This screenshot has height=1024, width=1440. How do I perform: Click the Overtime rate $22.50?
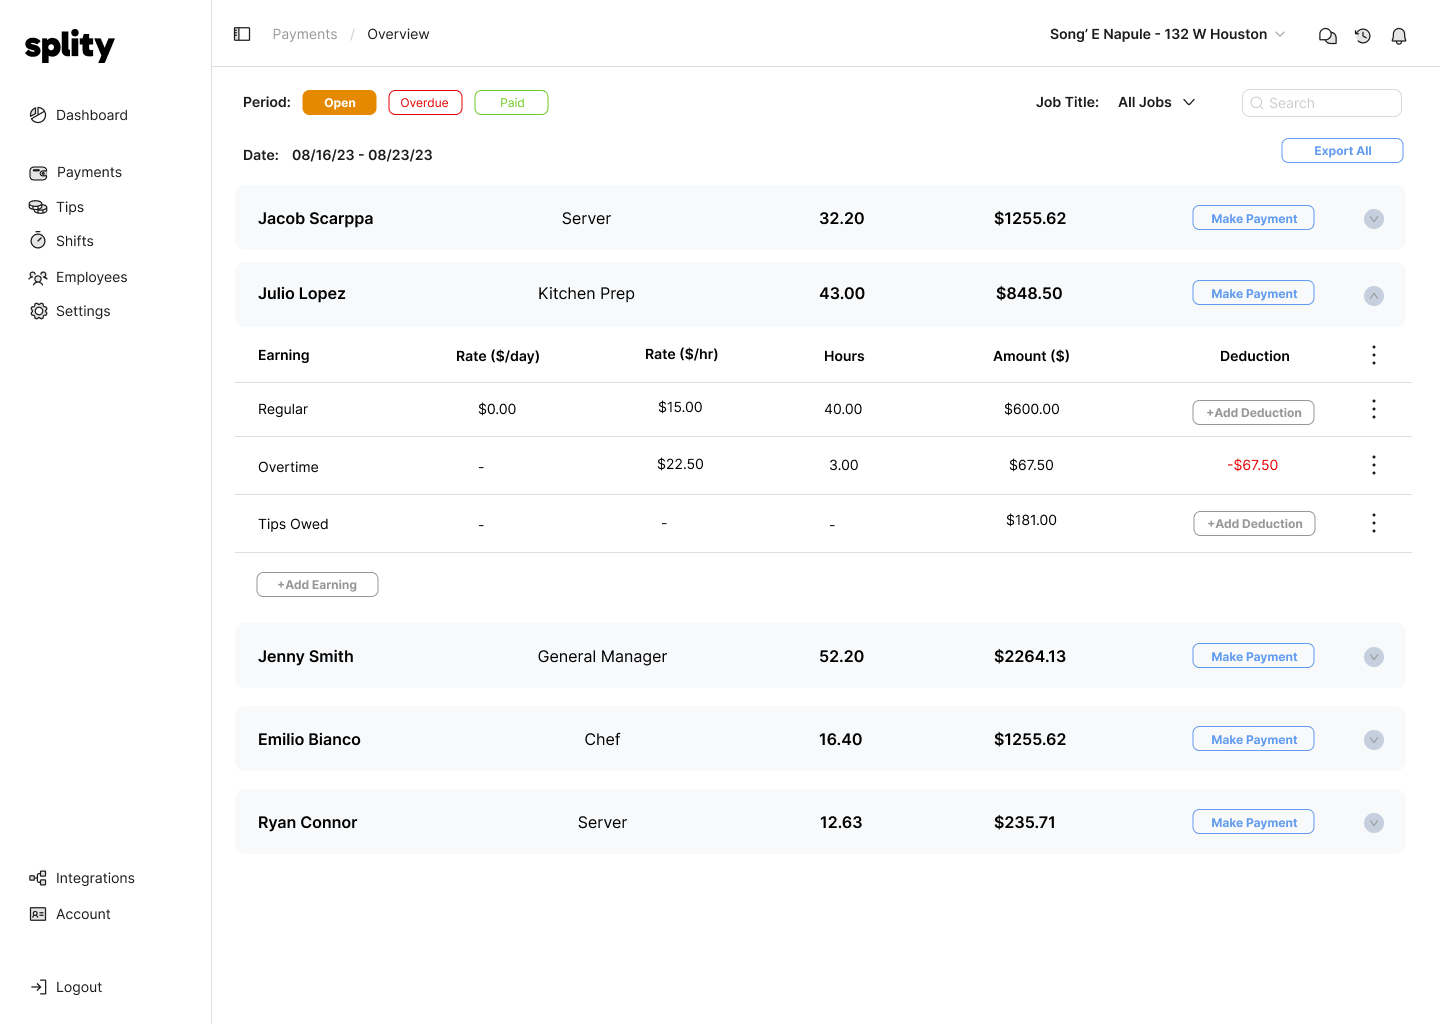coord(680,464)
